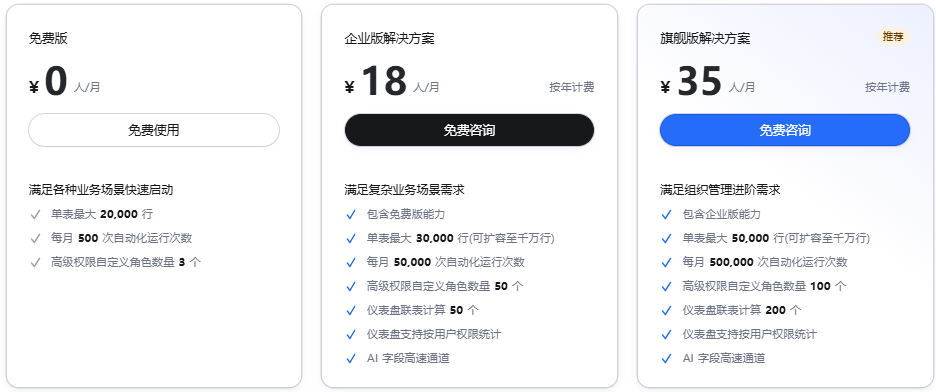This screenshot has height=392, width=936.
Task: Click checkmark beside 仪表盘联表计算 50 个
Action: coord(351,310)
